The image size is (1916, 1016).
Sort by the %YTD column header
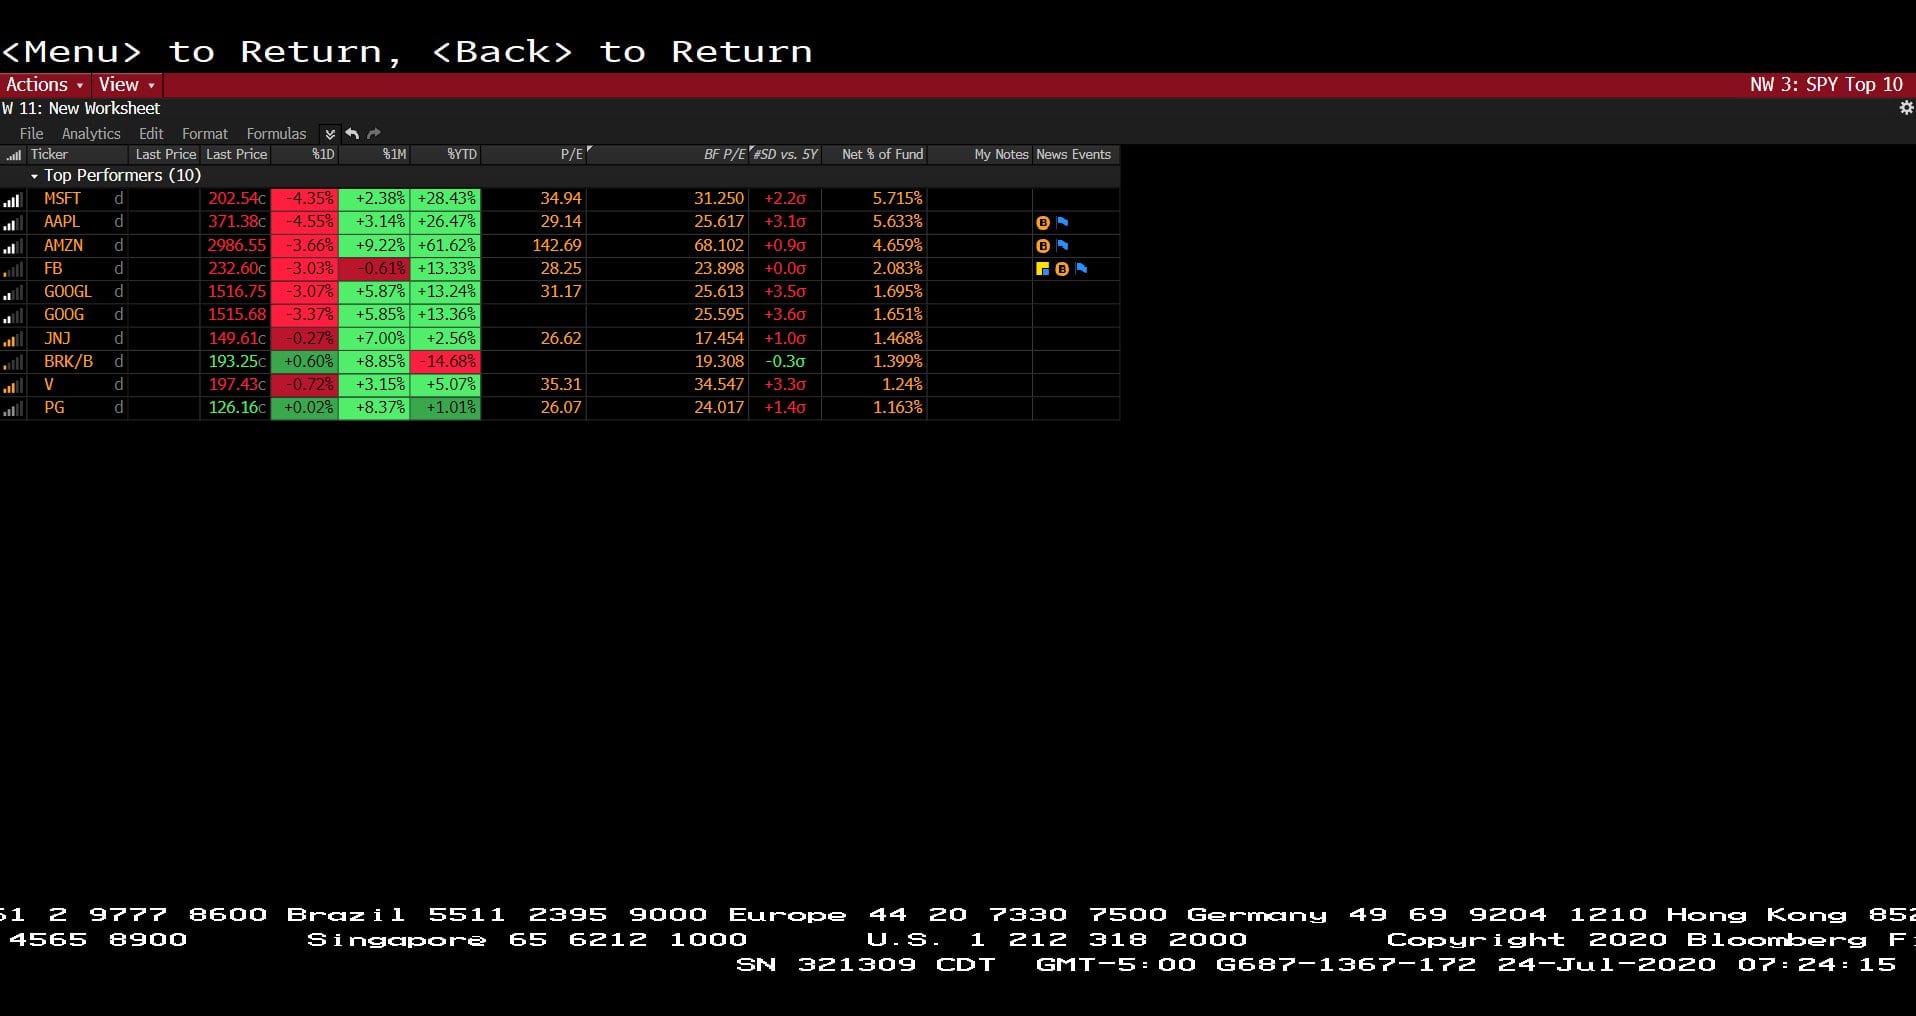tap(445, 154)
